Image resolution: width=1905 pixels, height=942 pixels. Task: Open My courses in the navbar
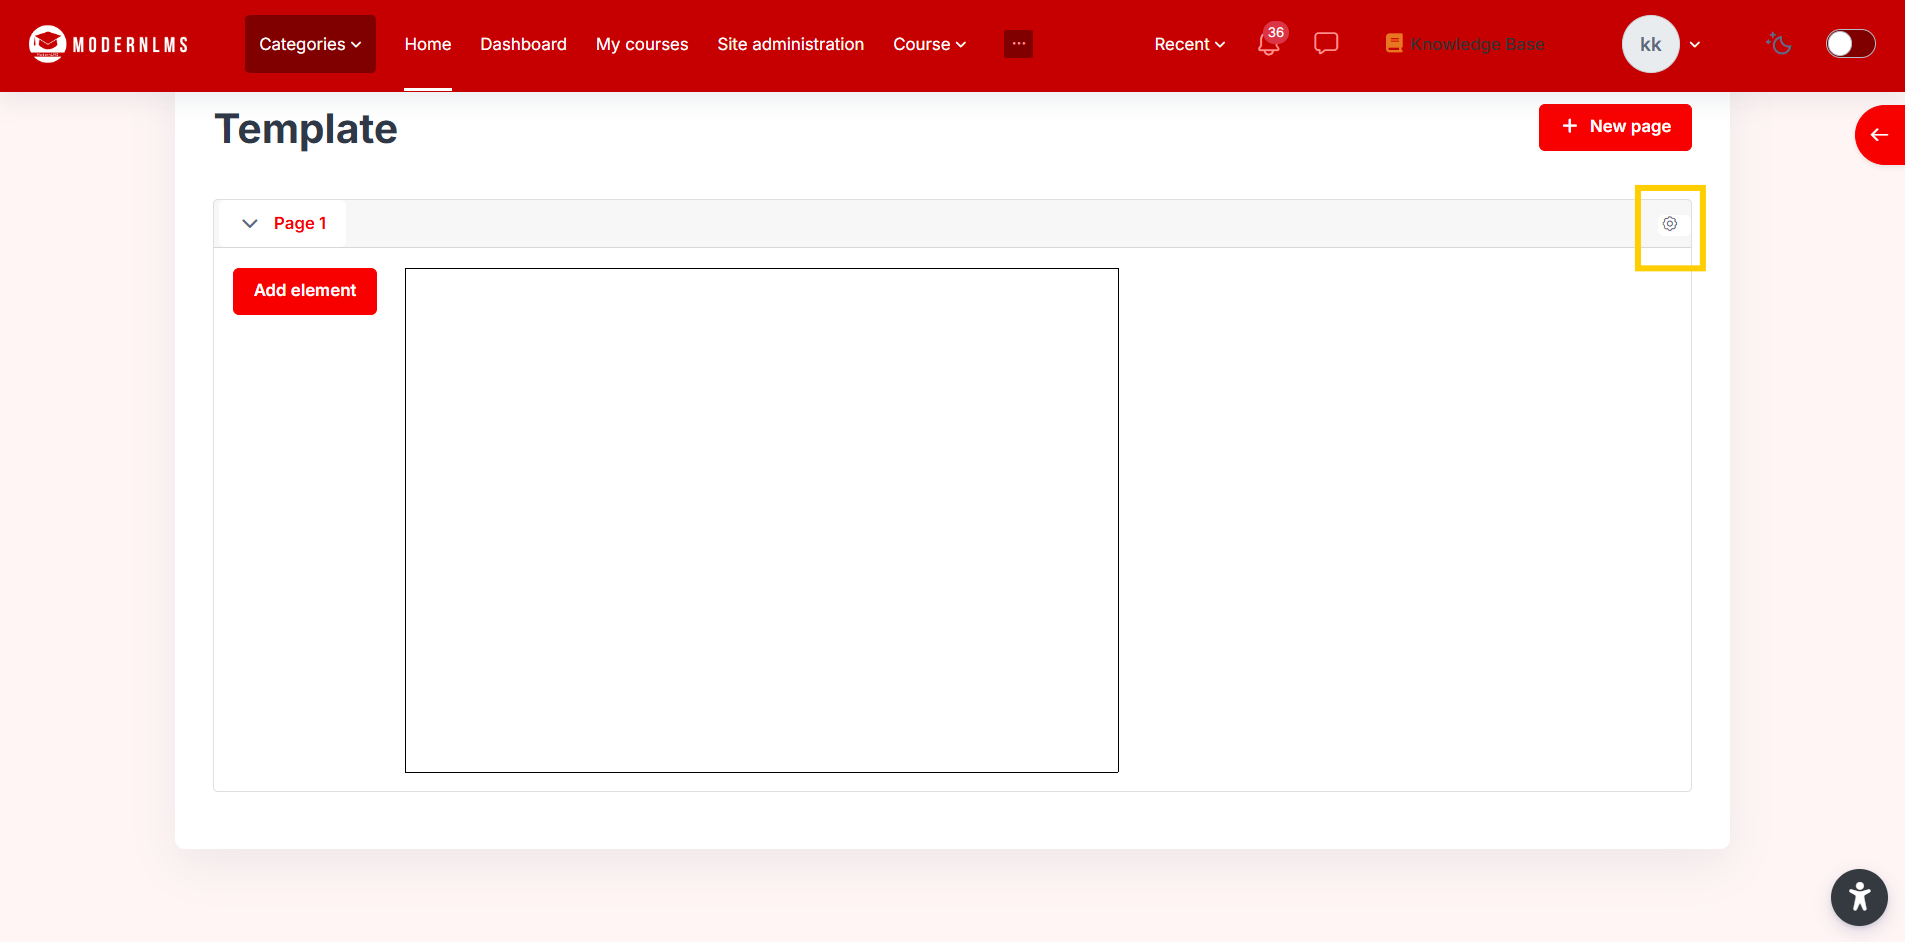(642, 44)
